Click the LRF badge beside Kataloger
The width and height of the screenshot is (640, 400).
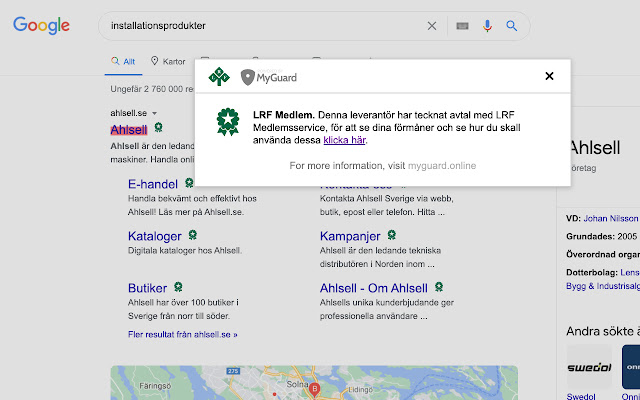pos(192,235)
